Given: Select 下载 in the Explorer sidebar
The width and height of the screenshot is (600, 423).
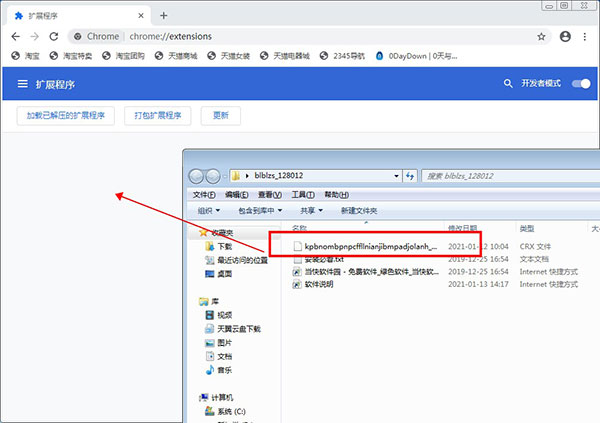Looking at the screenshot, I should (x=224, y=246).
